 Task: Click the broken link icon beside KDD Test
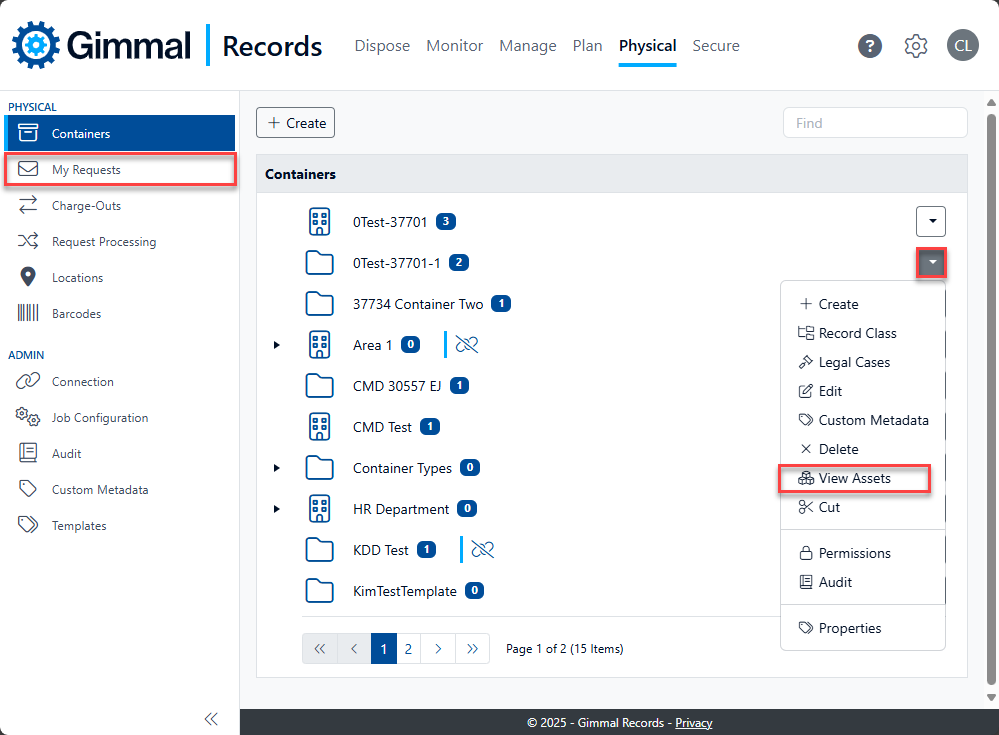pyautogui.click(x=482, y=549)
